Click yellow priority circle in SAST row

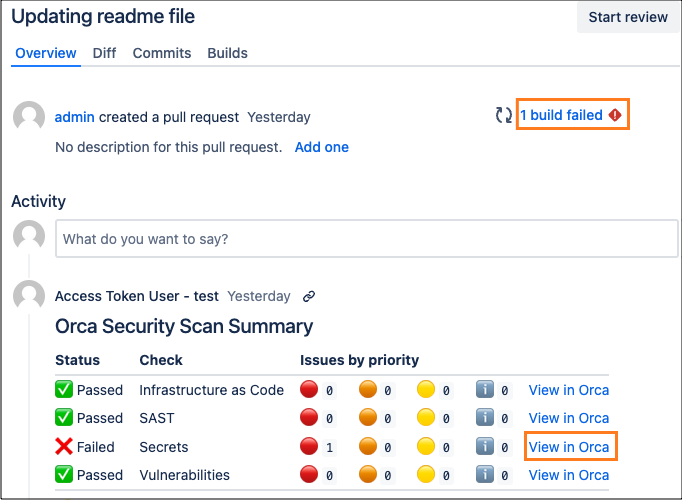pos(426,417)
